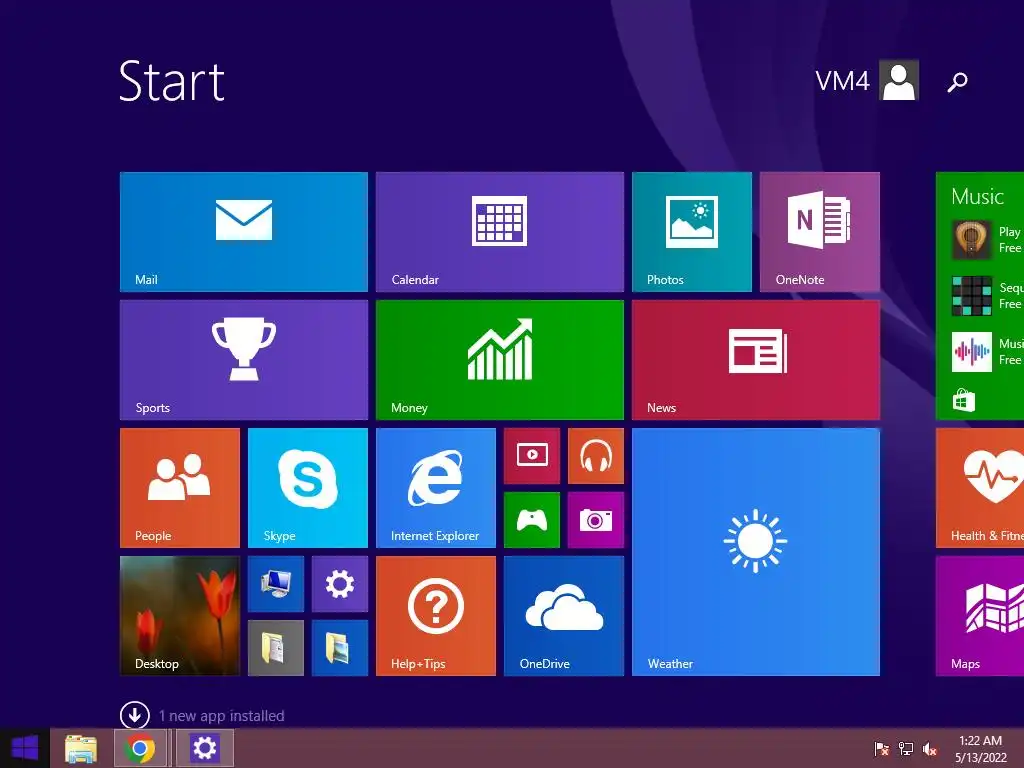Open the small Documents folder tile

[276, 648]
